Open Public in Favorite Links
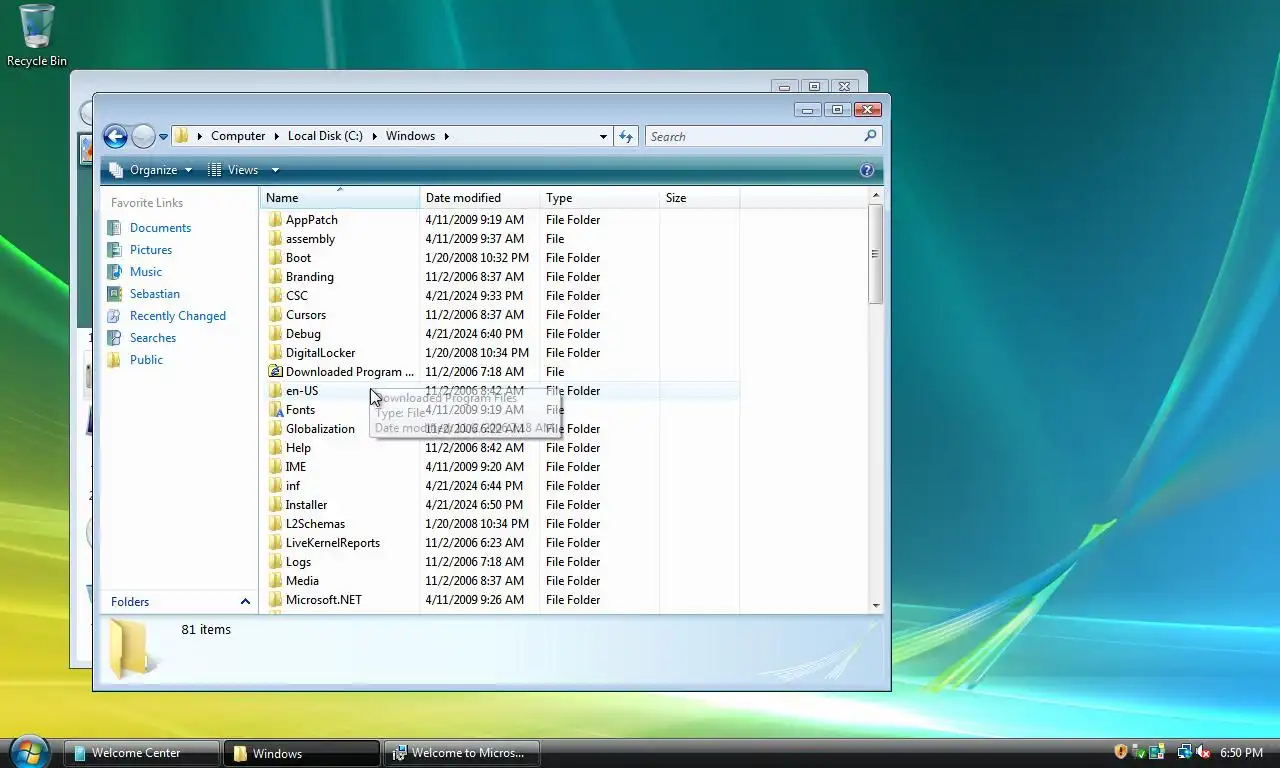Screen dimensions: 1280x768 146,360
